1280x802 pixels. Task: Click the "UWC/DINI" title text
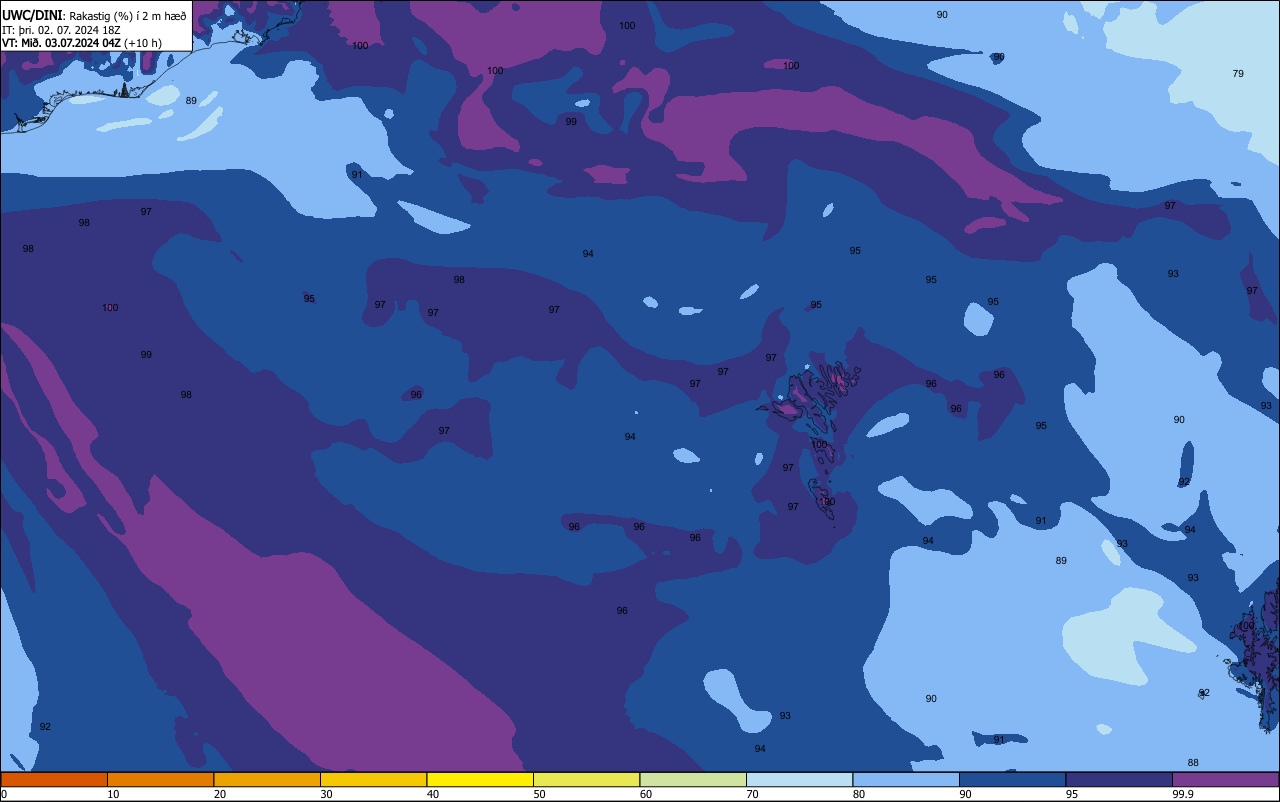pos(32,15)
